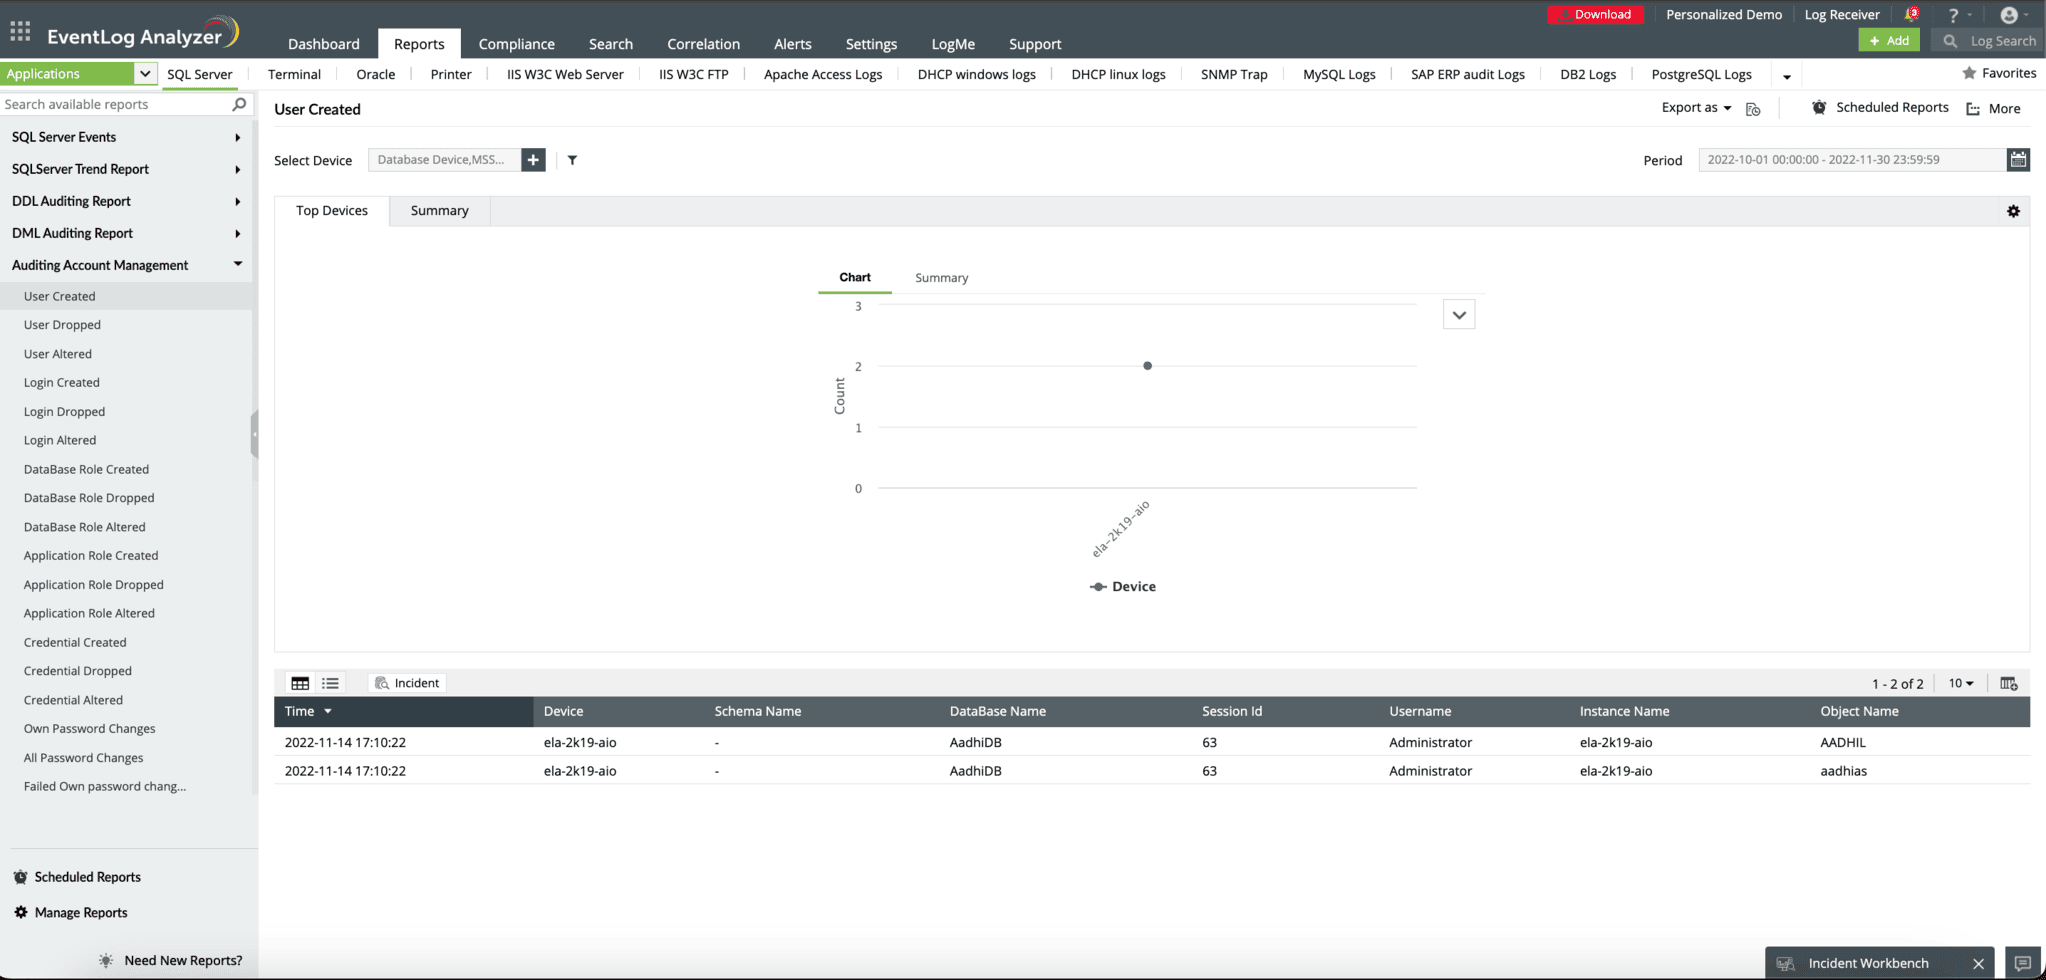Open the Alerts tab
Screen dimensions: 2046x980
click(792, 44)
